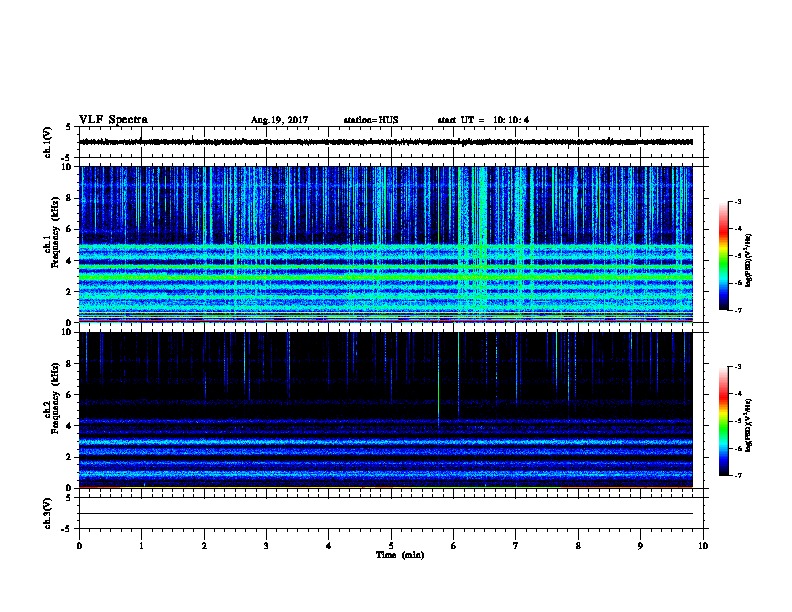Click the "VLF Spectra" plot title
This screenshot has height=612, width=792.
tap(113, 120)
